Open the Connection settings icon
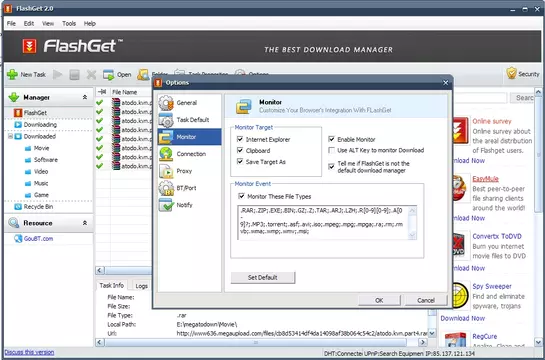Screen dimensions: 545x360 (x=166, y=154)
